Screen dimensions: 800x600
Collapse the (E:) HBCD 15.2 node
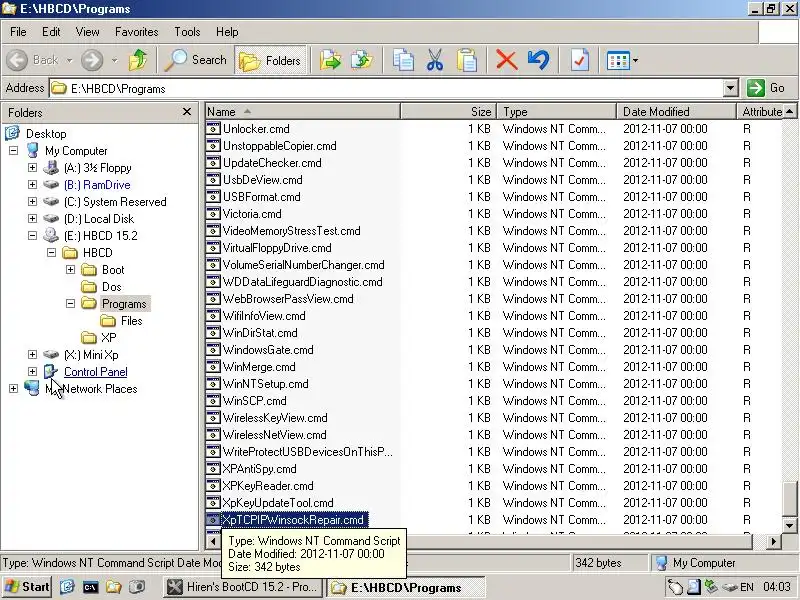point(33,235)
